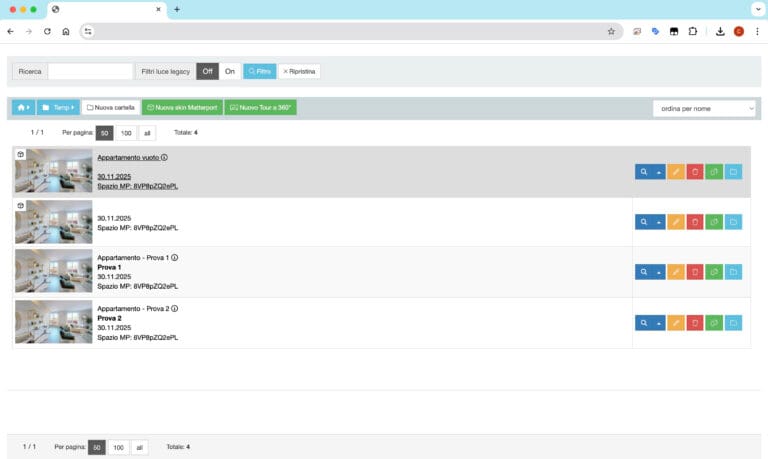Switch Filtri luce legacy to On
The height and width of the screenshot is (459, 768).
pyautogui.click(x=230, y=72)
